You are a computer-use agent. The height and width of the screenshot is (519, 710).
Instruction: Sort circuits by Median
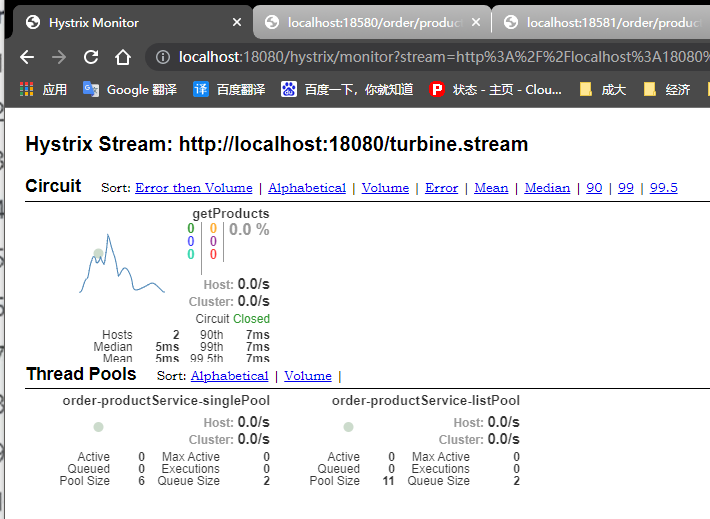click(x=547, y=187)
